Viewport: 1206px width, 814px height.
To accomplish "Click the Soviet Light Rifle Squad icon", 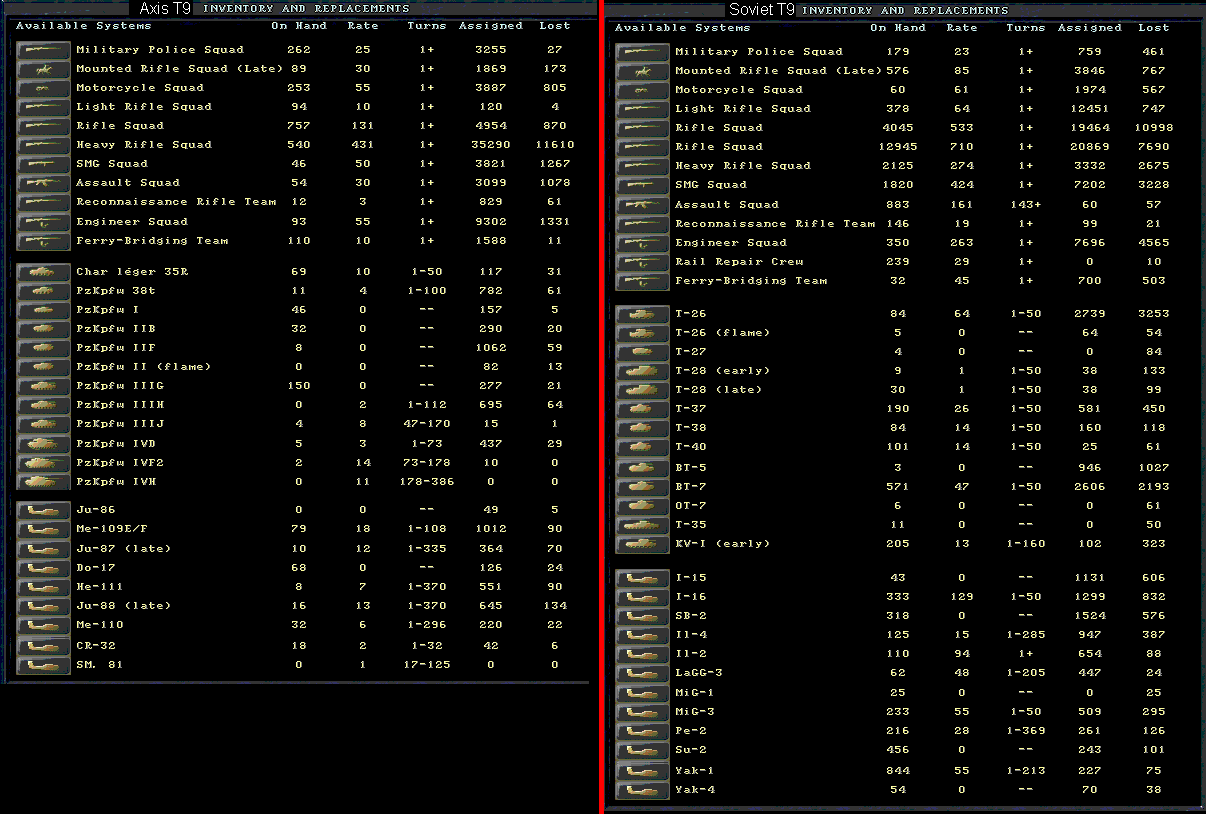I will [x=642, y=109].
